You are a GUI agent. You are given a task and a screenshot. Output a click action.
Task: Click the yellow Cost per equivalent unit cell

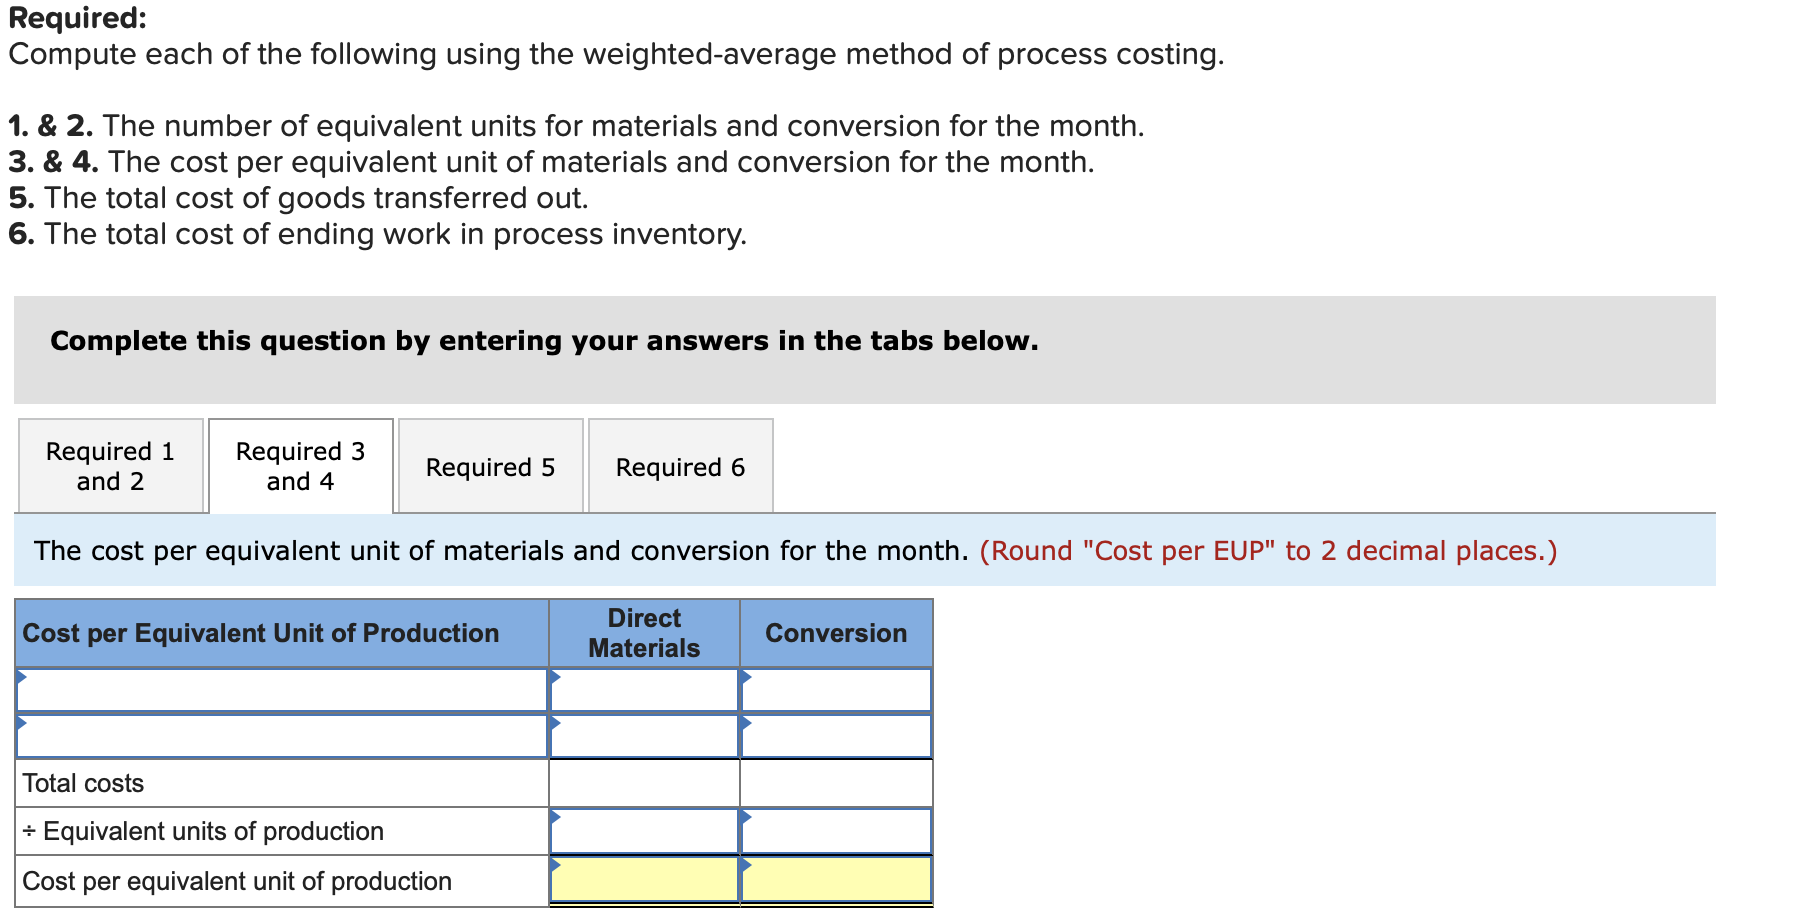[x=645, y=880]
